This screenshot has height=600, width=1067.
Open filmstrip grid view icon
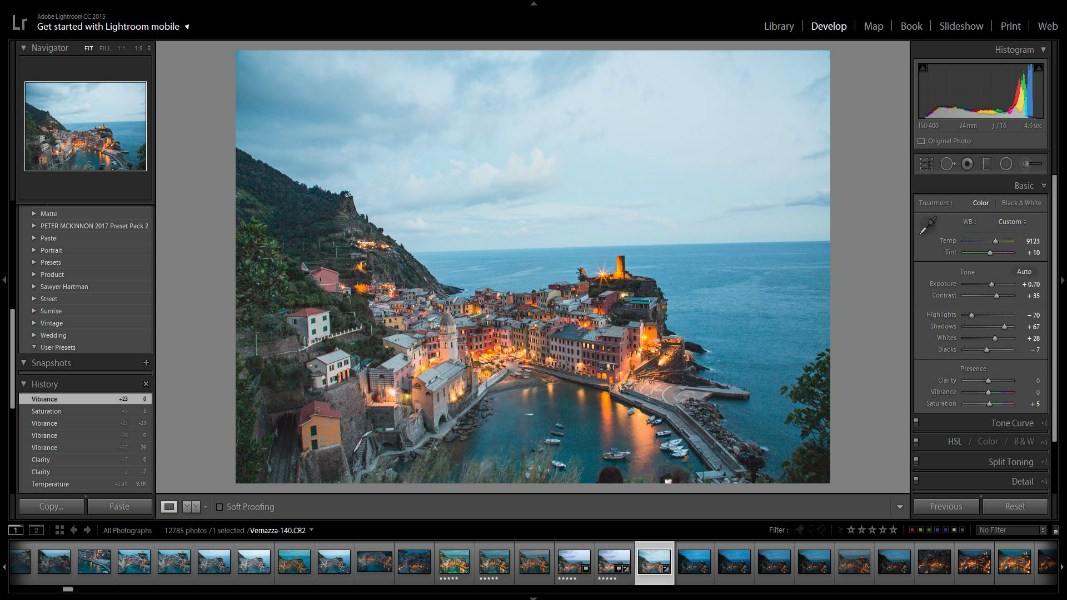click(x=60, y=530)
